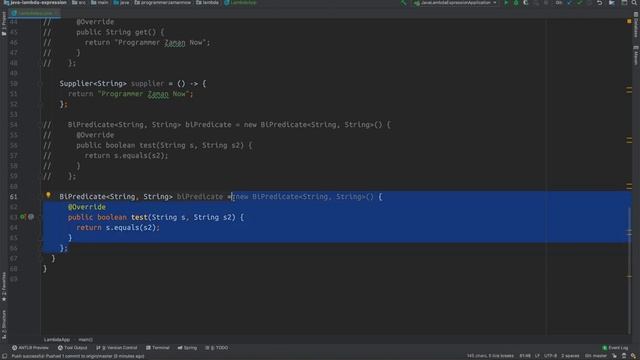Click the 2 spaces indent status entry
Viewport: 640px width, 360px height.
570,356
